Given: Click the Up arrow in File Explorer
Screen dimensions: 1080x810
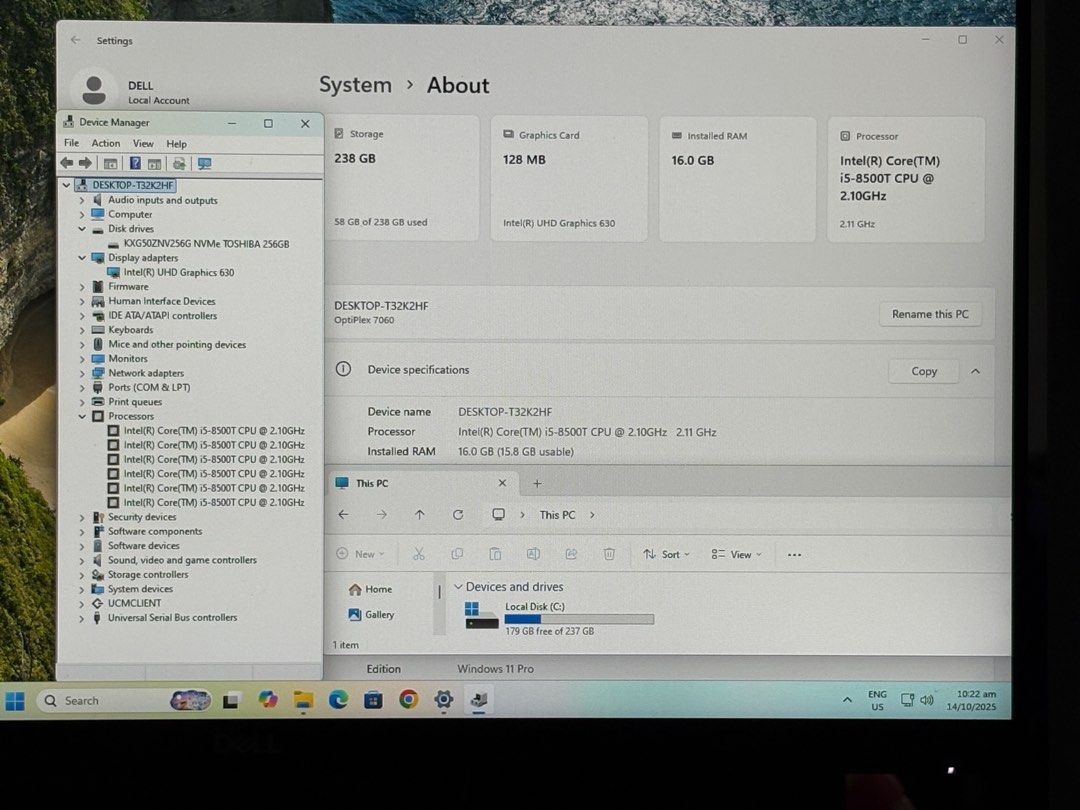Looking at the screenshot, I should click(x=420, y=515).
